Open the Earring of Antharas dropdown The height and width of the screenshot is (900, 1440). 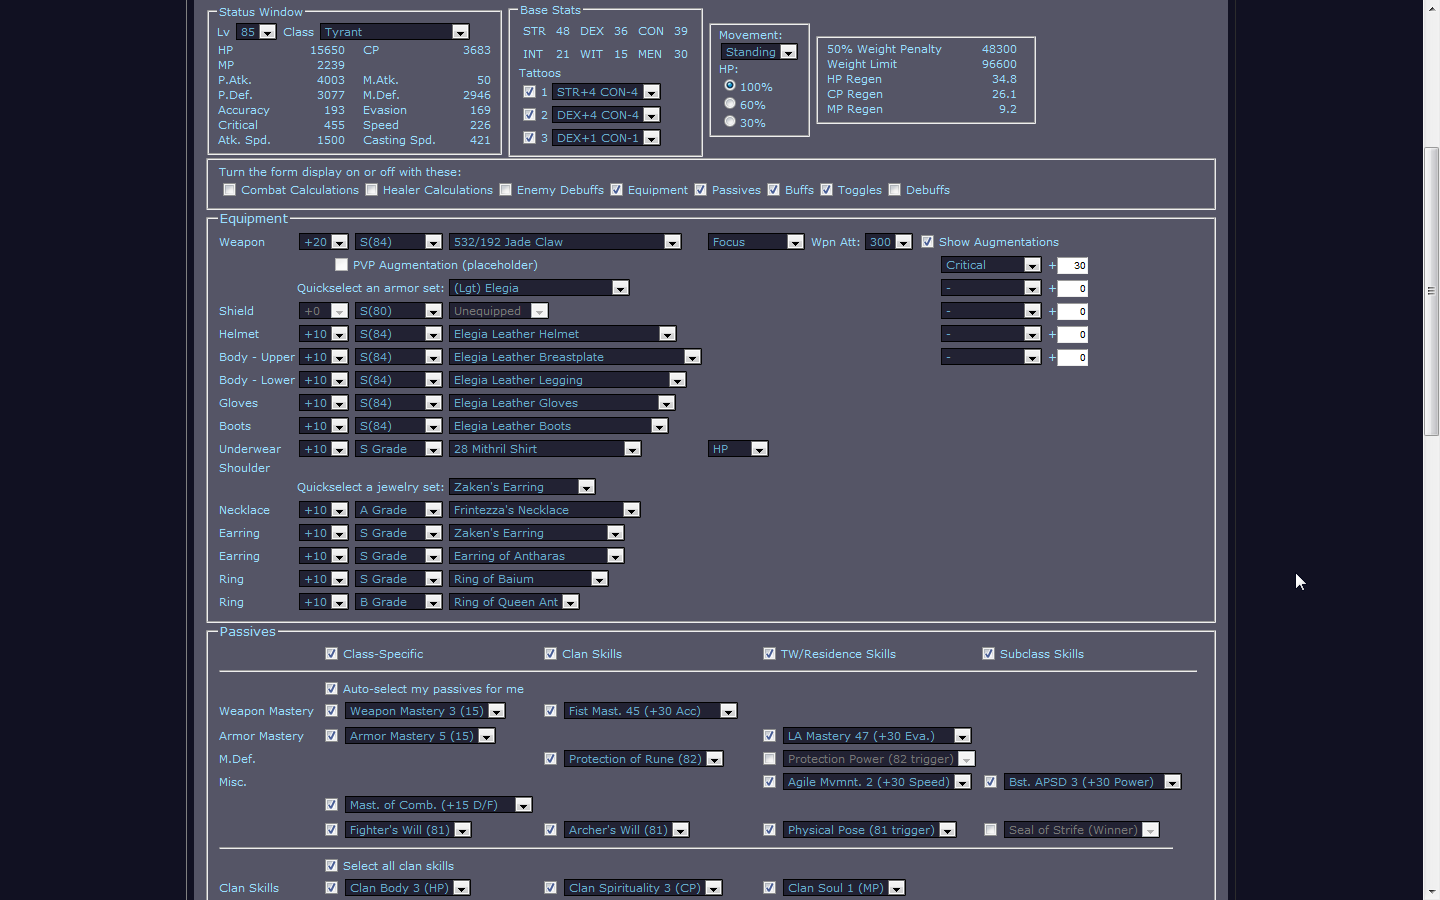[536, 556]
